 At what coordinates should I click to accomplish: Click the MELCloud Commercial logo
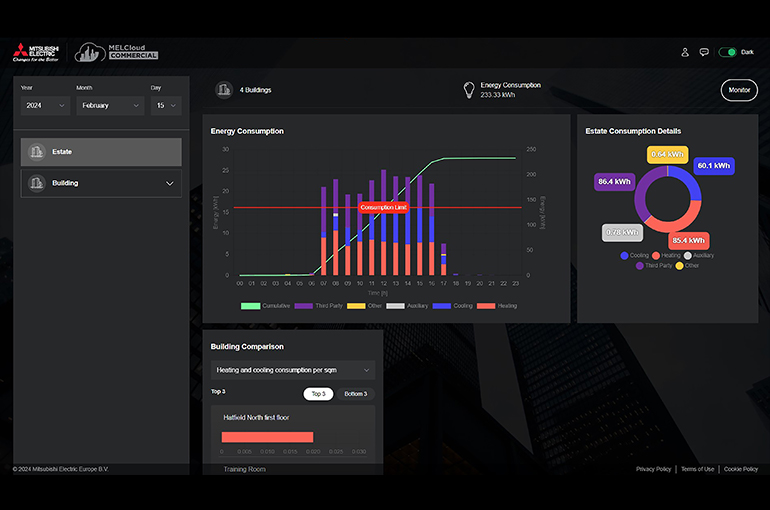click(117, 52)
